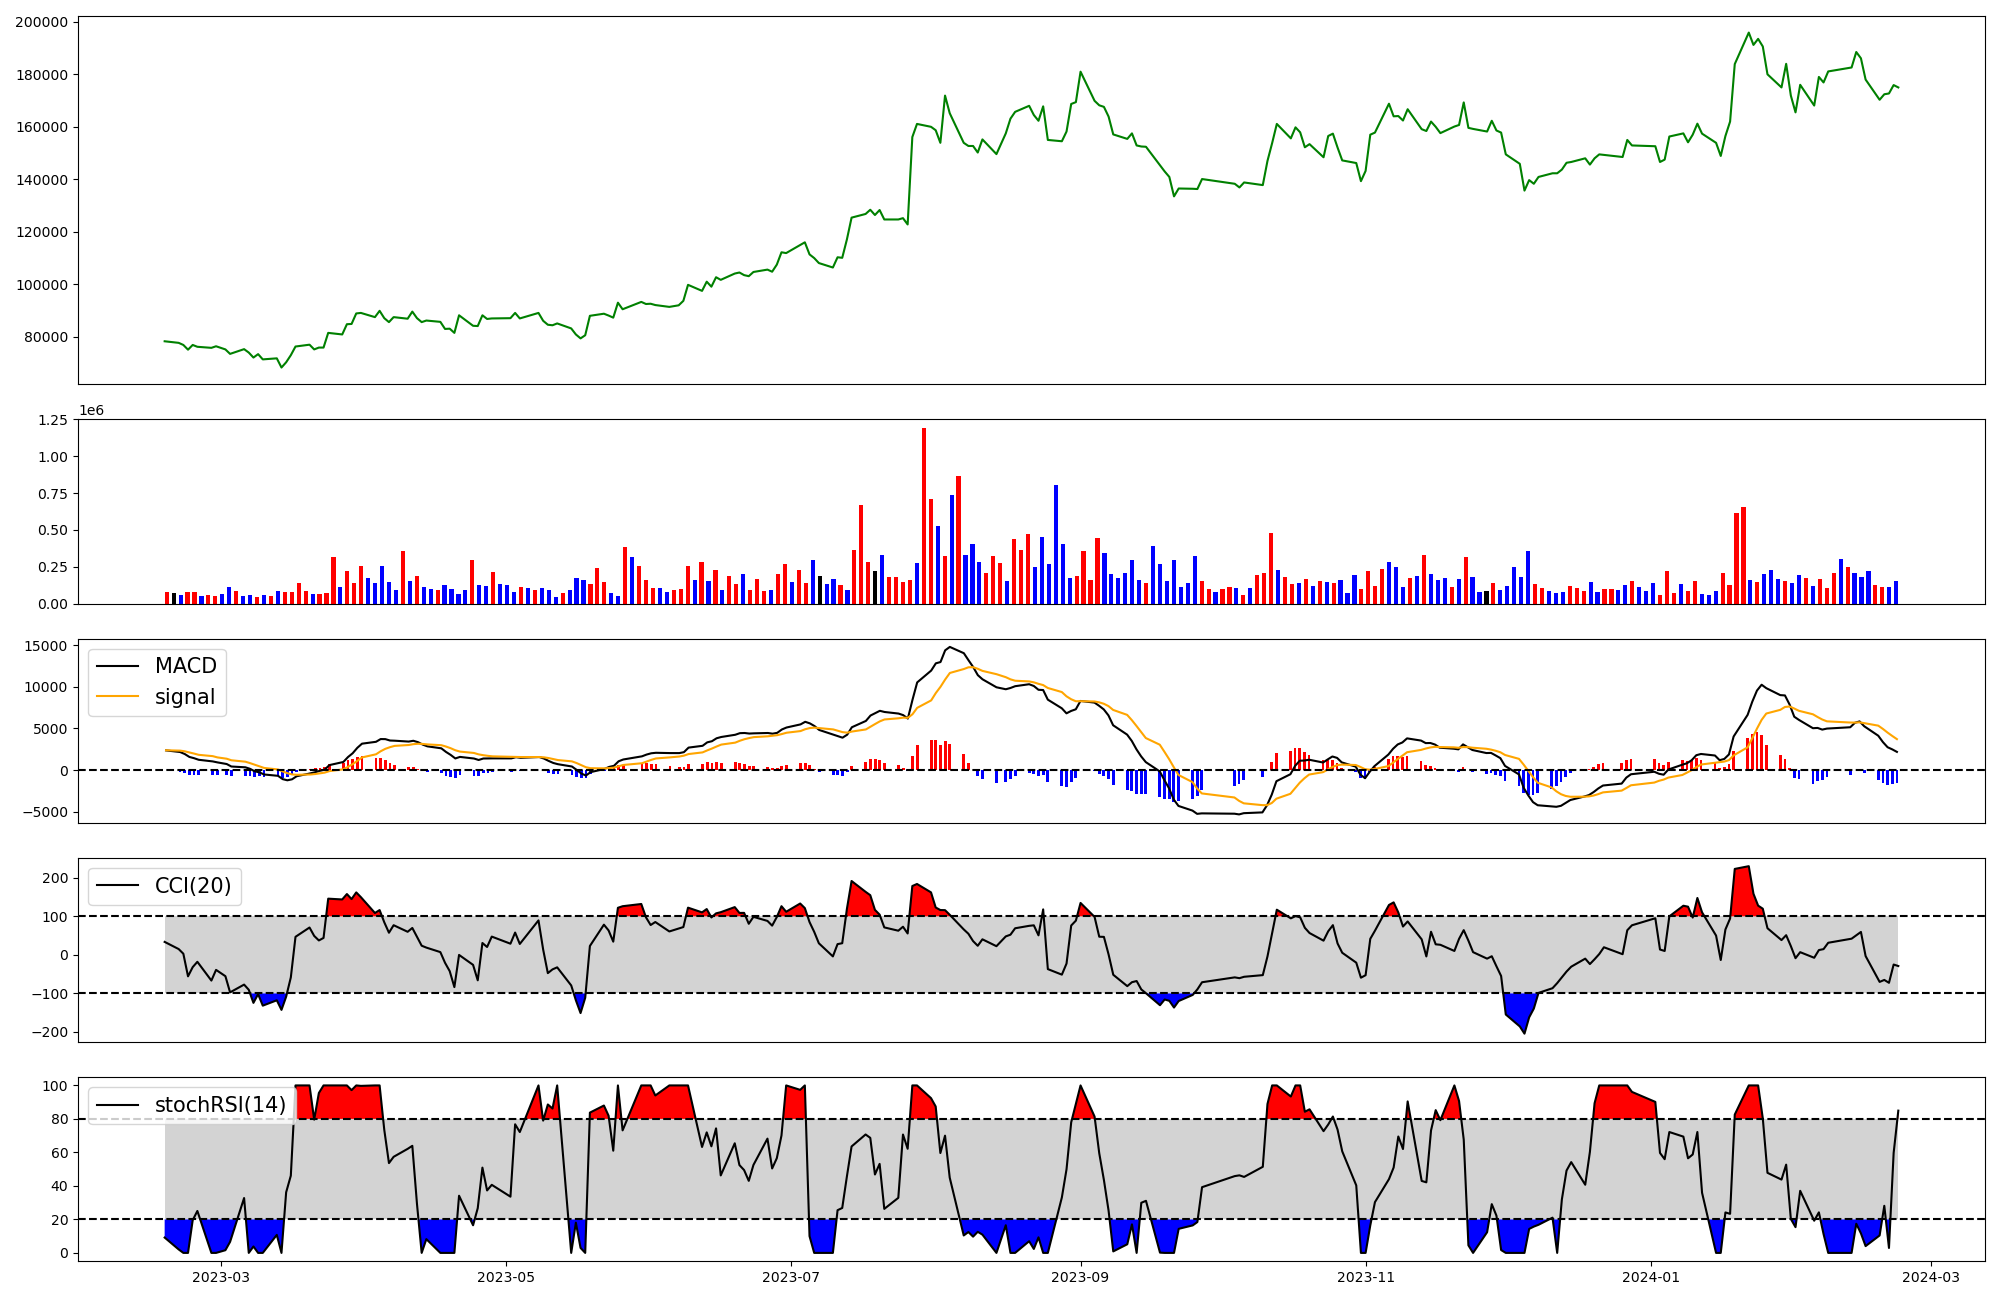
Task: Click the MACD legend label
Action: (185, 666)
